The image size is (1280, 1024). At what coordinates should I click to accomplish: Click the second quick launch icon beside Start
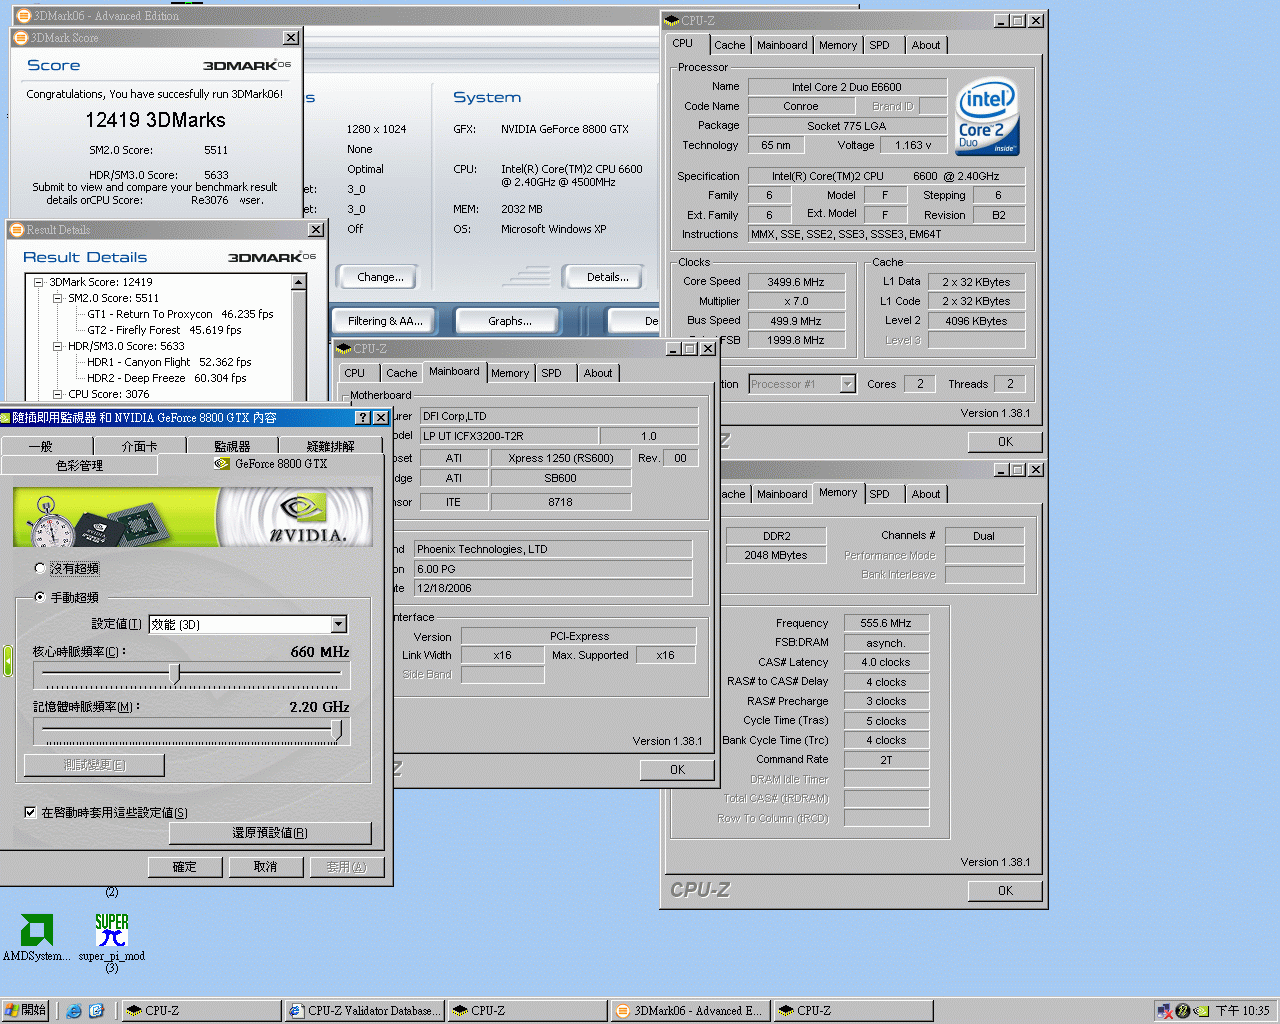96,1011
